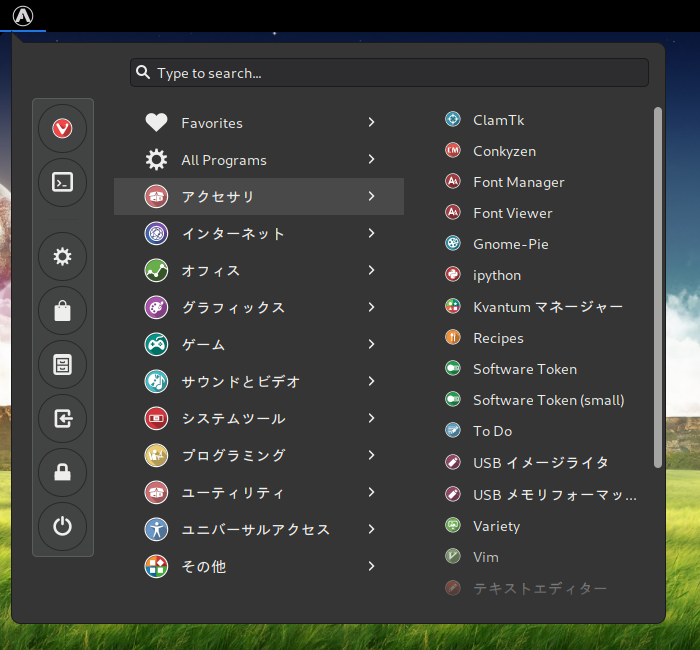
Task: Click the search magnifier icon
Action: [x=143, y=72]
